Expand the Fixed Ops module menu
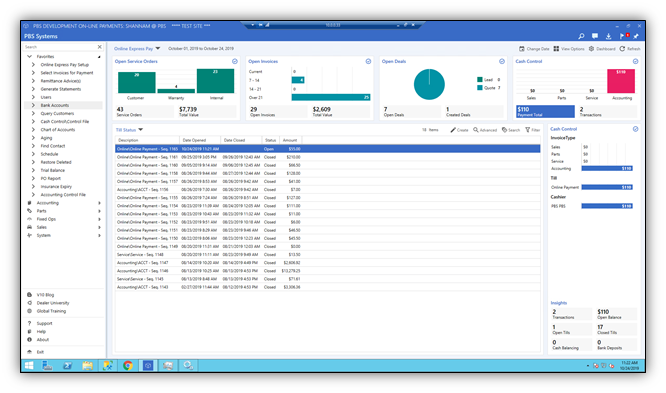The width and height of the screenshot is (666, 393). click(99, 219)
